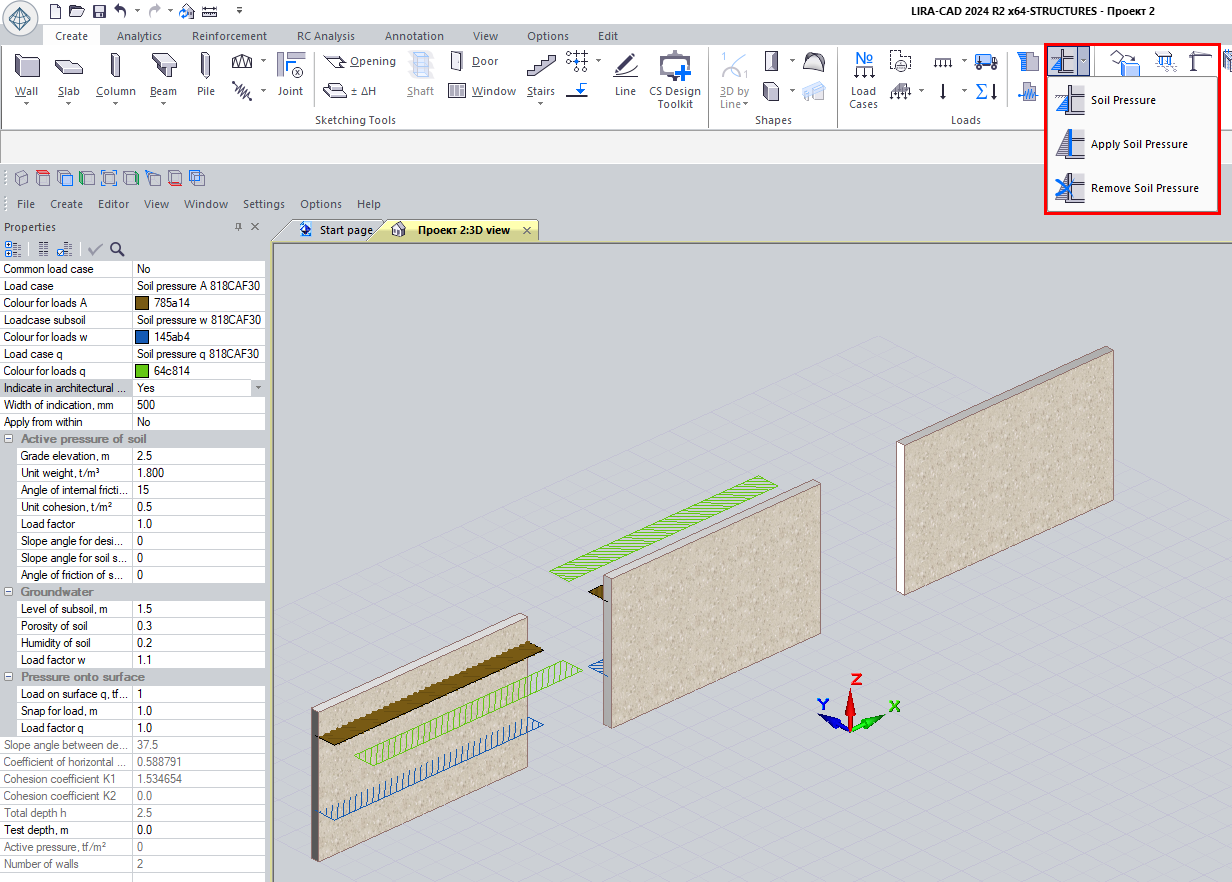Edit the Grade elevation value field
Viewport: 1232px width, 882px height.
coord(198,456)
